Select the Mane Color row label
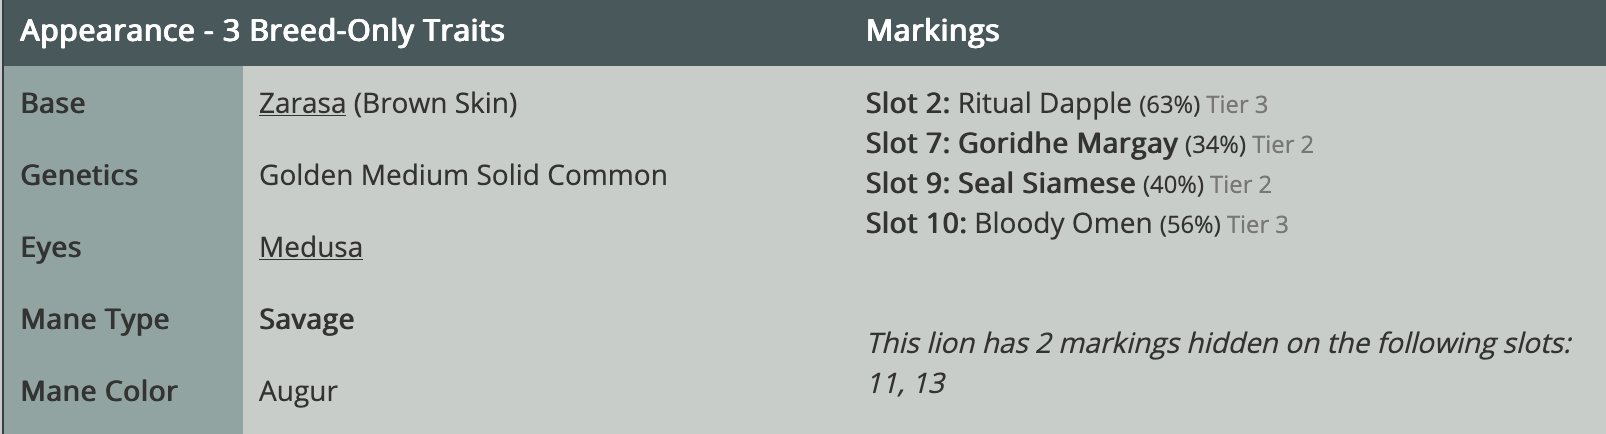This screenshot has width=1606, height=434. coord(99,391)
